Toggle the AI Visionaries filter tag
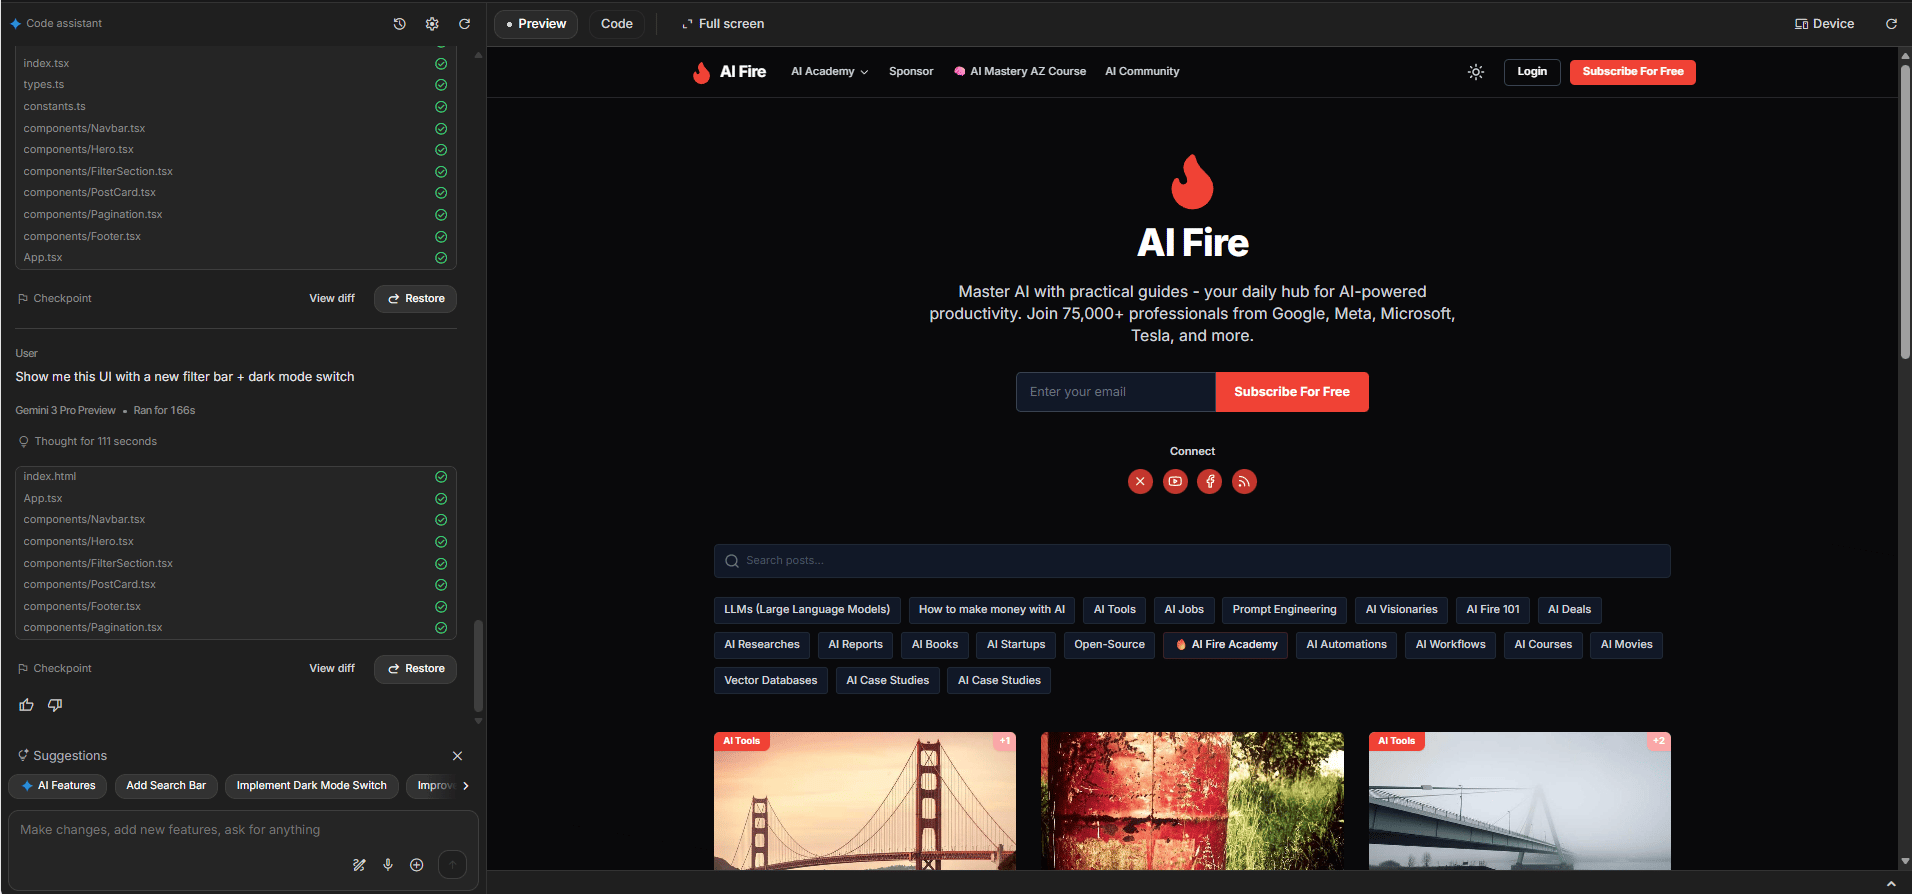 (1402, 610)
